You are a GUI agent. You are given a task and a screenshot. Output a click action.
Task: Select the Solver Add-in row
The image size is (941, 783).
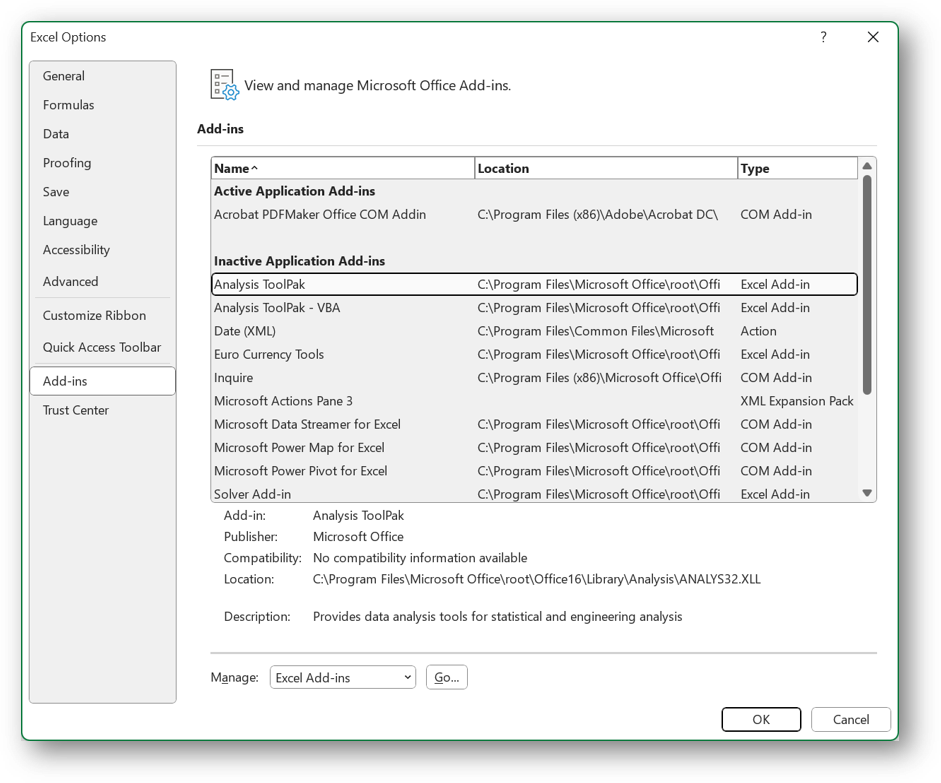pyautogui.click(x=400, y=493)
